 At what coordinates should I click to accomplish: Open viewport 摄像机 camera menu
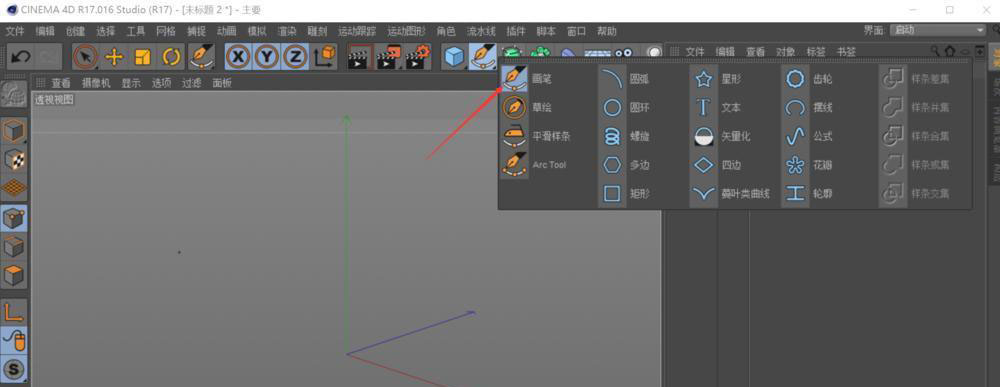point(96,83)
